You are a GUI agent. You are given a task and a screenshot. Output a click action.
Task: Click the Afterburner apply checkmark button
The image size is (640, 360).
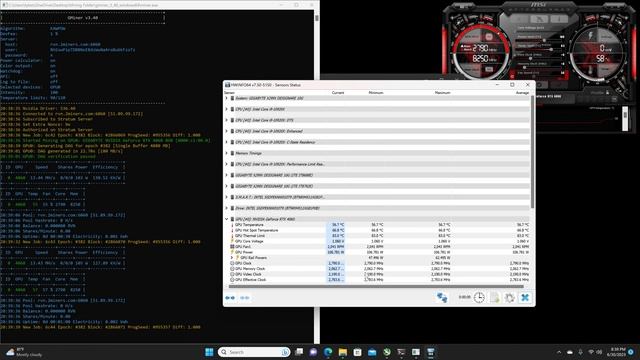tap(559, 84)
